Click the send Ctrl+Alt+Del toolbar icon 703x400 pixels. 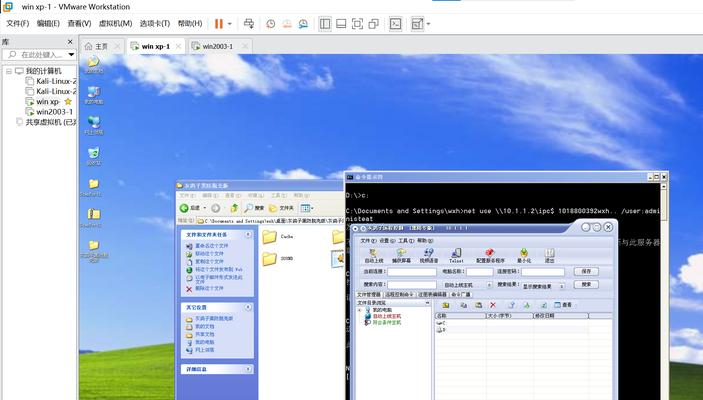click(249, 24)
